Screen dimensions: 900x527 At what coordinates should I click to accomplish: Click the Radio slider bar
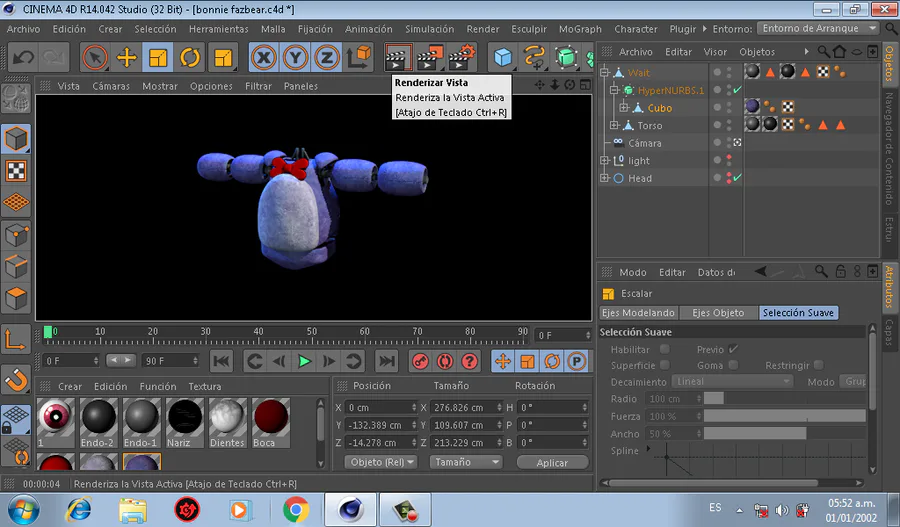785,398
